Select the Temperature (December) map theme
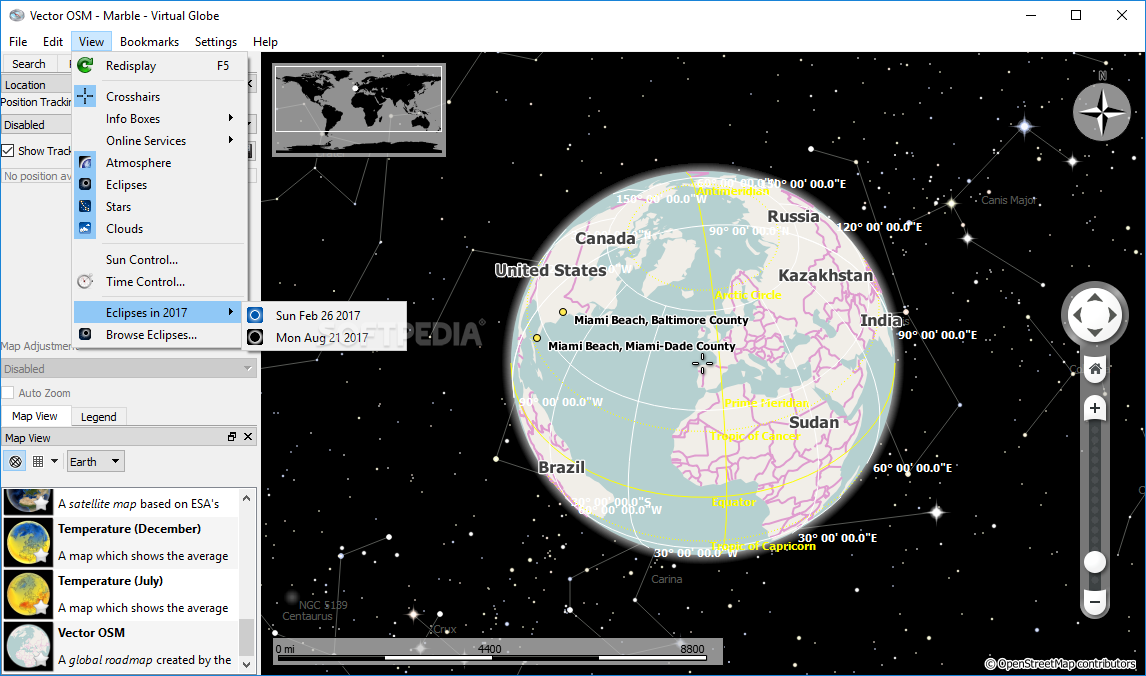The height and width of the screenshot is (676, 1146). (x=121, y=542)
